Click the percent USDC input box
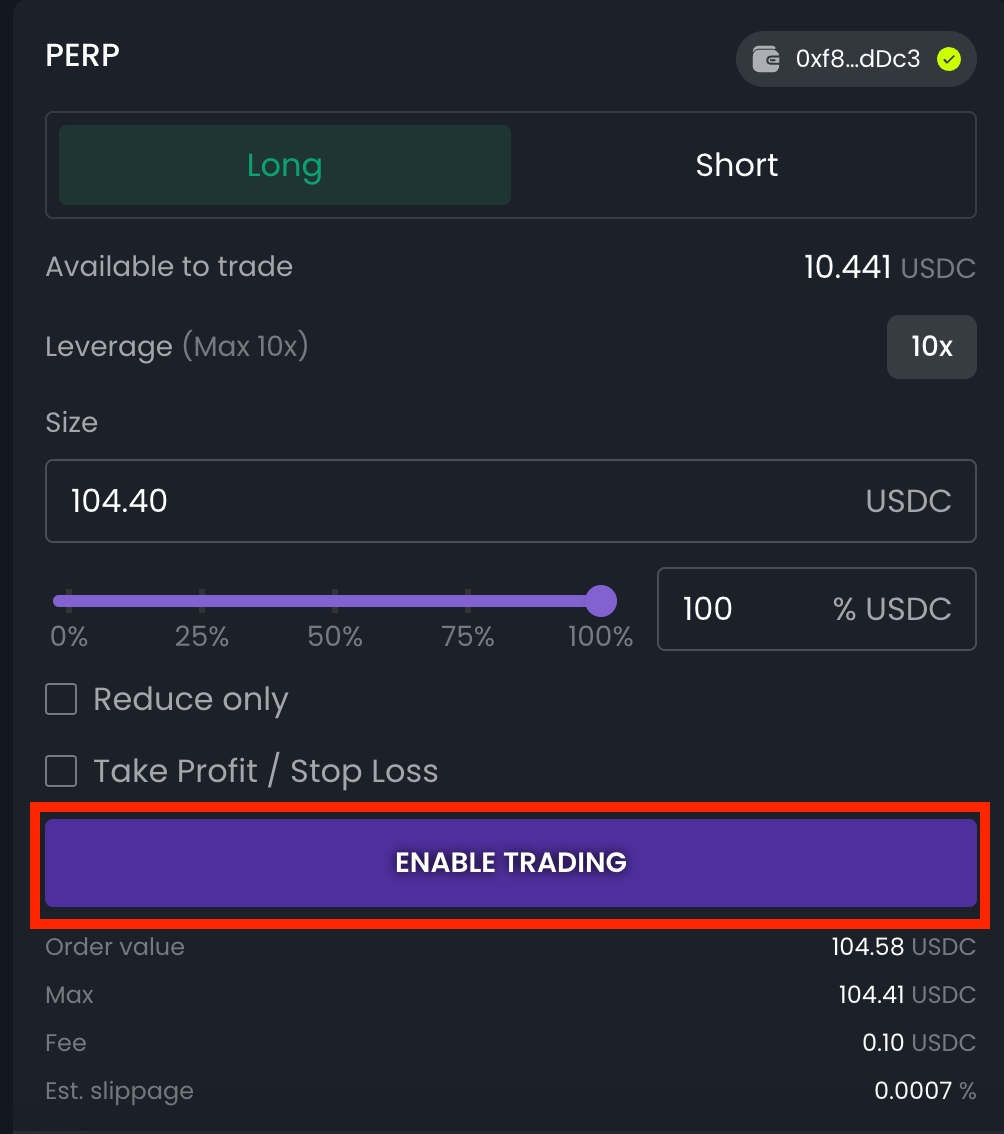The image size is (1004, 1134). click(x=750, y=609)
